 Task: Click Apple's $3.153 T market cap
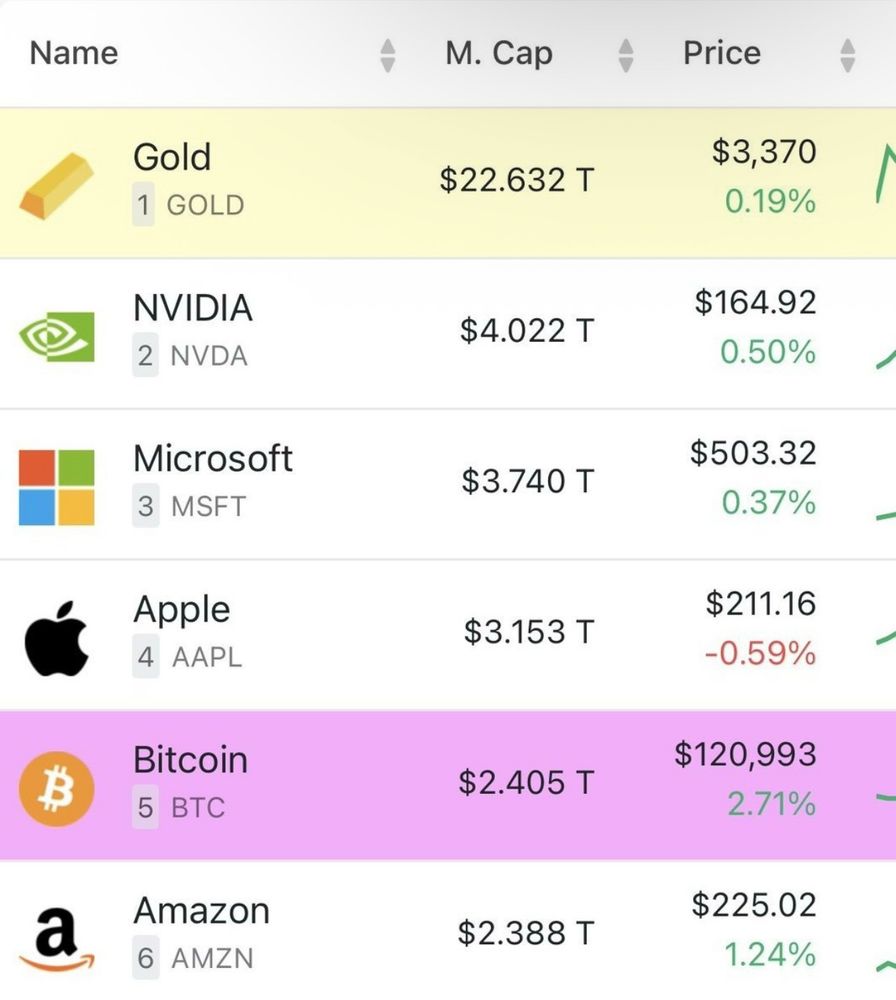tap(529, 631)
